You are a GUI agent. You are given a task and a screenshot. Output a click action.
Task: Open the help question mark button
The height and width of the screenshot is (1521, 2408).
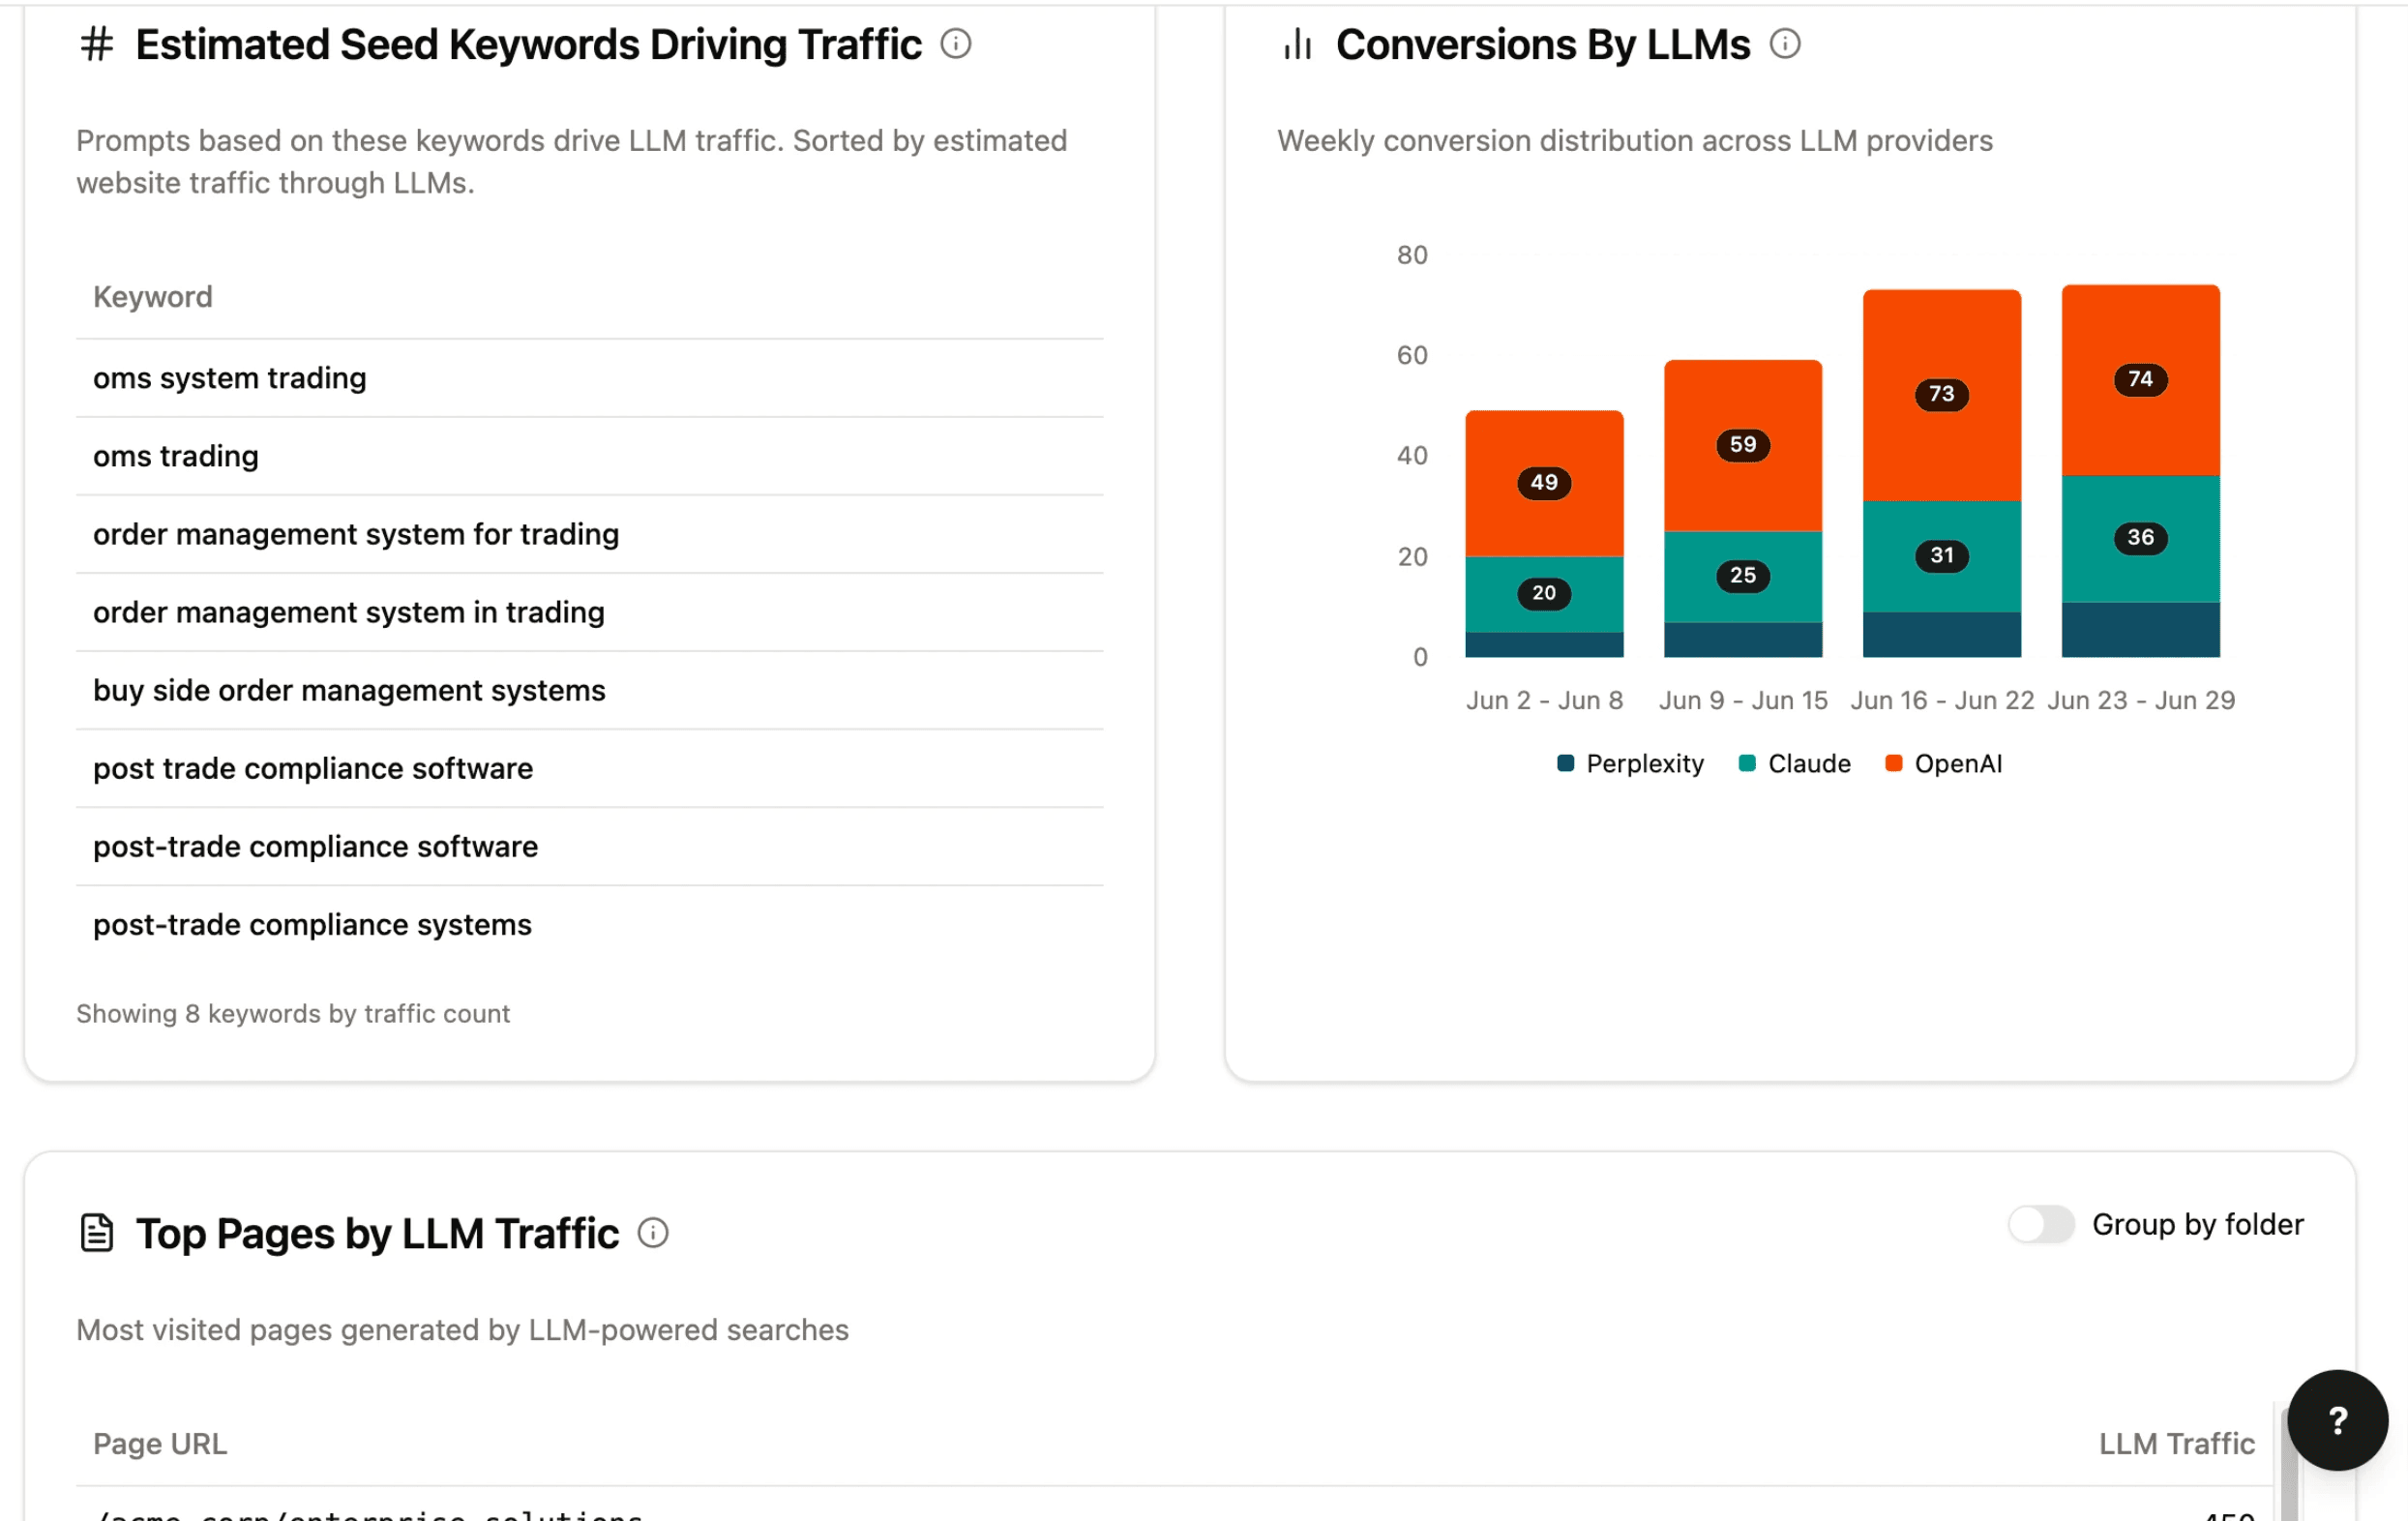coord(2336,1418)
